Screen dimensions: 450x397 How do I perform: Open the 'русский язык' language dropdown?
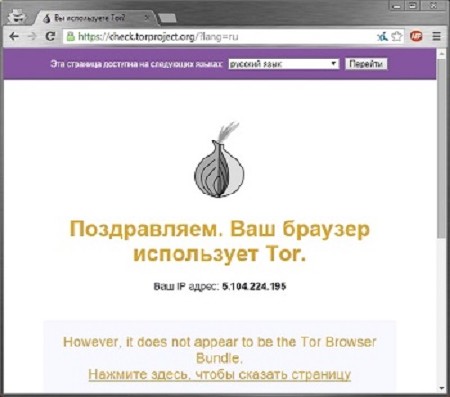tap(284, 64)
